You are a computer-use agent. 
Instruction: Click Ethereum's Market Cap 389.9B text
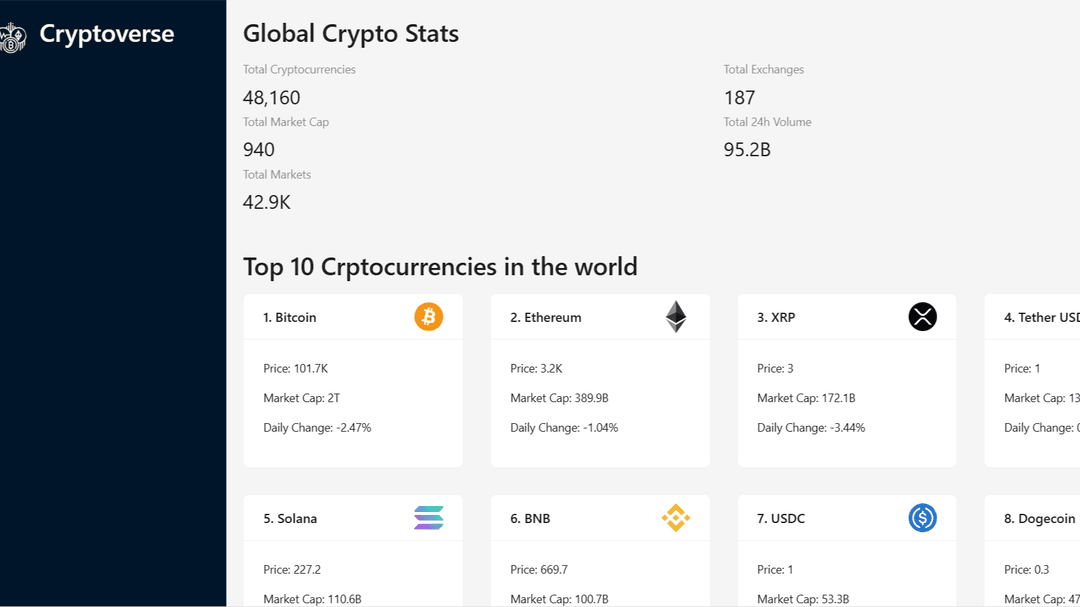[559, 398]
